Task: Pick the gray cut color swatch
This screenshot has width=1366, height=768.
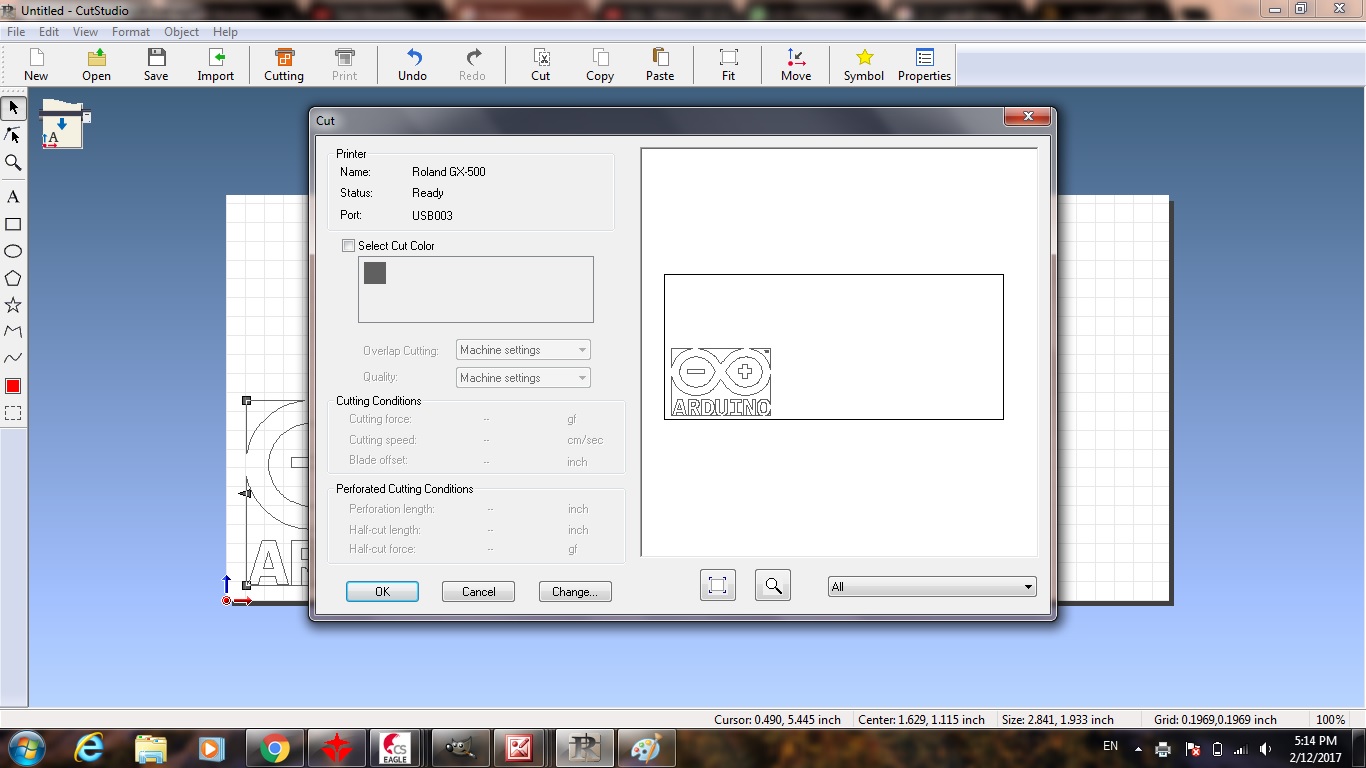Action: click(375, 273)
